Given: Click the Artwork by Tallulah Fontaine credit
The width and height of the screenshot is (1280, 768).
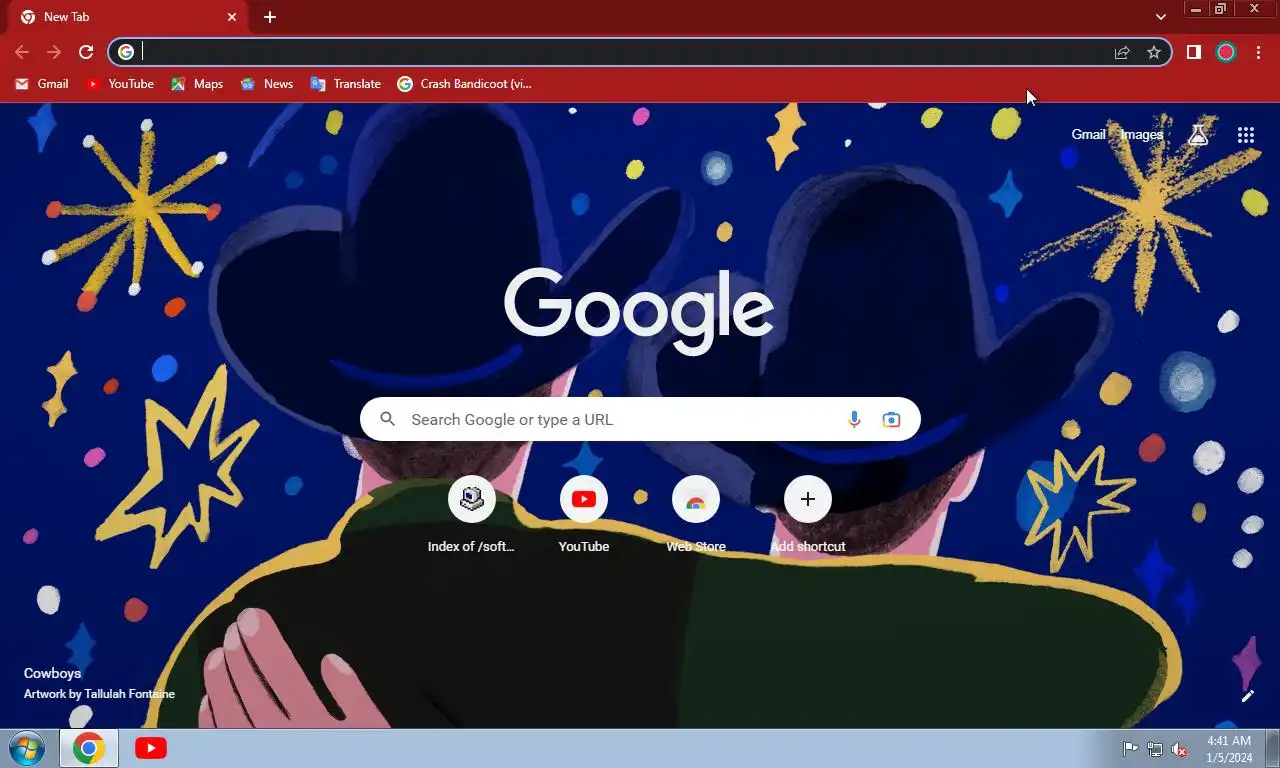Looking at the screenshot, I should pyautogui.click(x=99, y=694).
